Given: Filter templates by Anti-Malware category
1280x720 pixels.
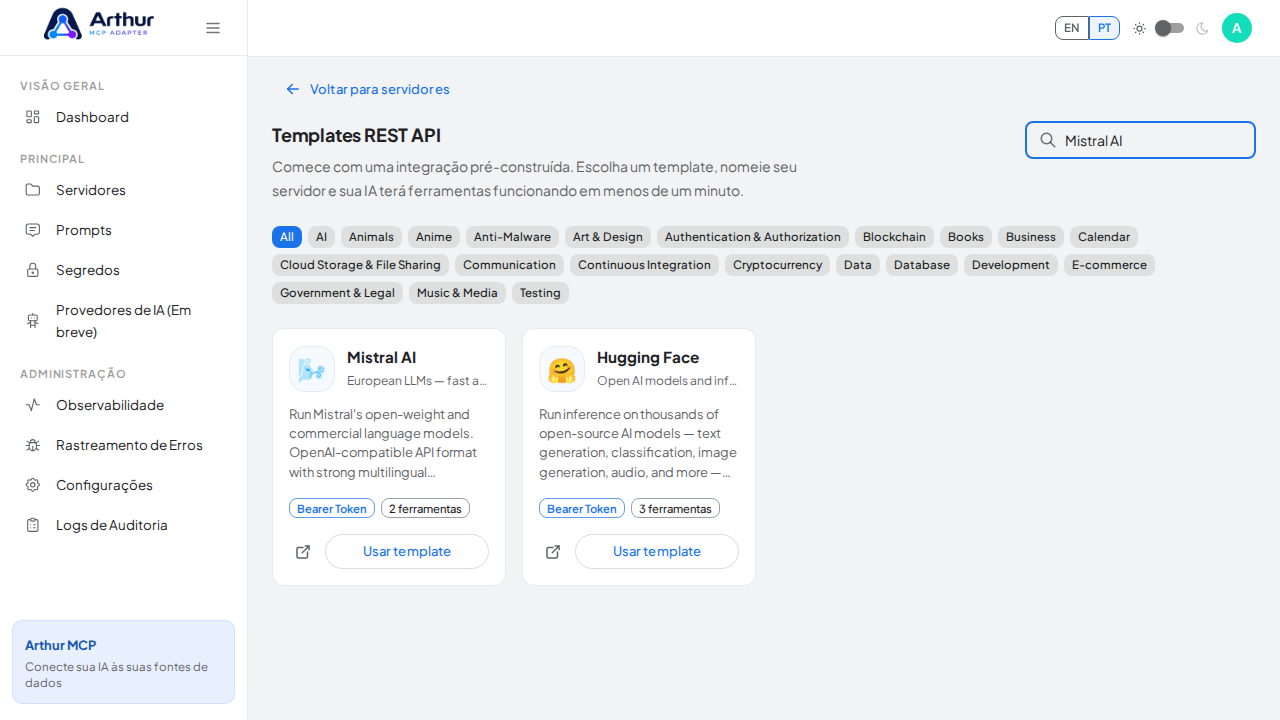Looking at the screenshot, I should [512, 237].
